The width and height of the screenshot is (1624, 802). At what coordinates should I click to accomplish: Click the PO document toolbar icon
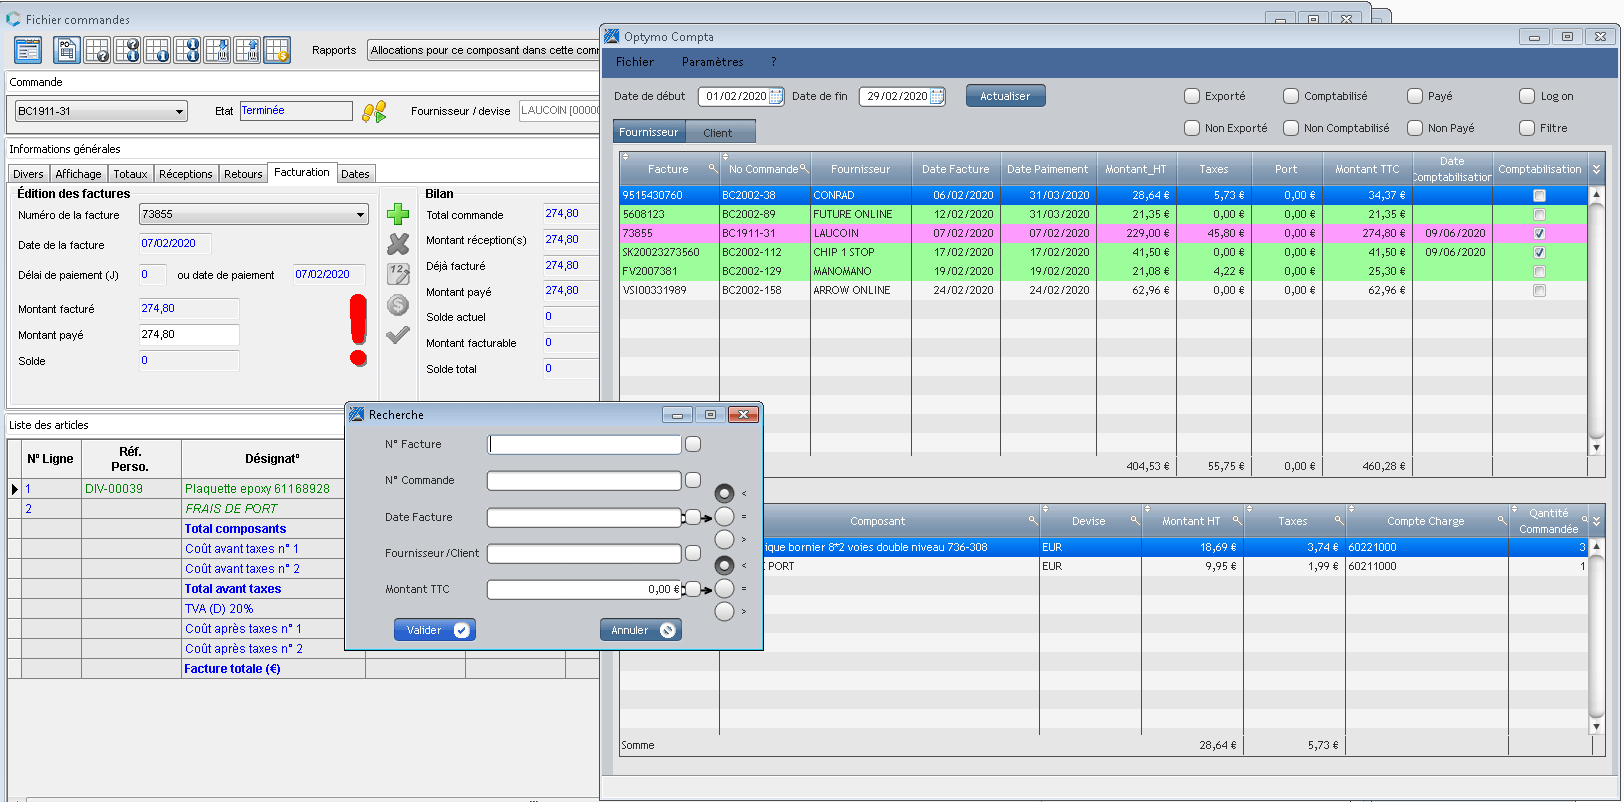pos(67,50)
